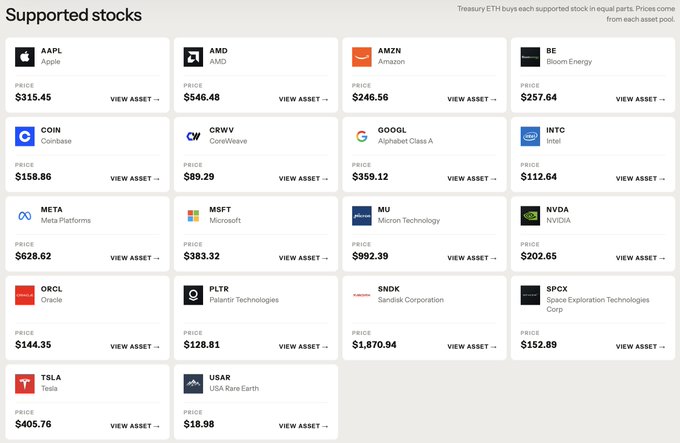Screen dimensions: 680x443
Task: Click the SPCX black logo icon
Action: (x=530, y=295)
